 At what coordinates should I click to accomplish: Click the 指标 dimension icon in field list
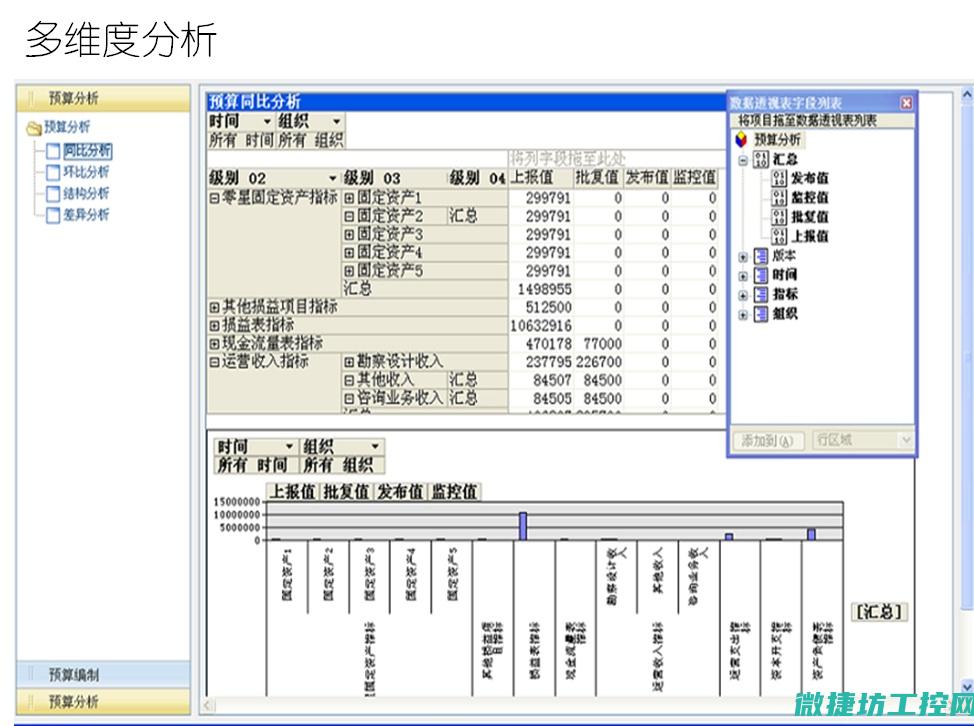tap(761, 294)
